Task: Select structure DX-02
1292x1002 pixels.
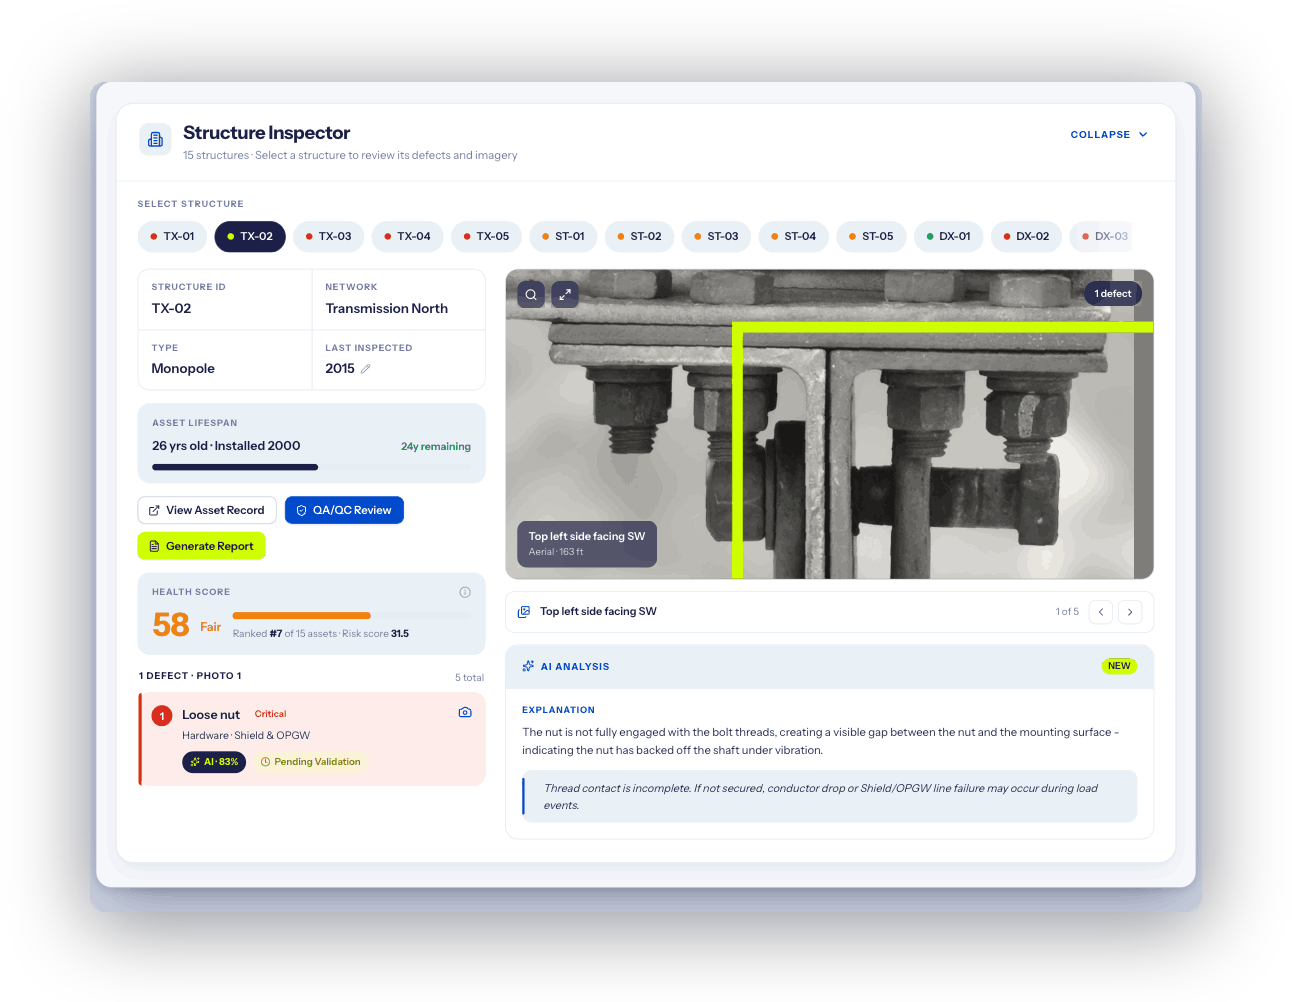Action: [x=1027, y=237]
